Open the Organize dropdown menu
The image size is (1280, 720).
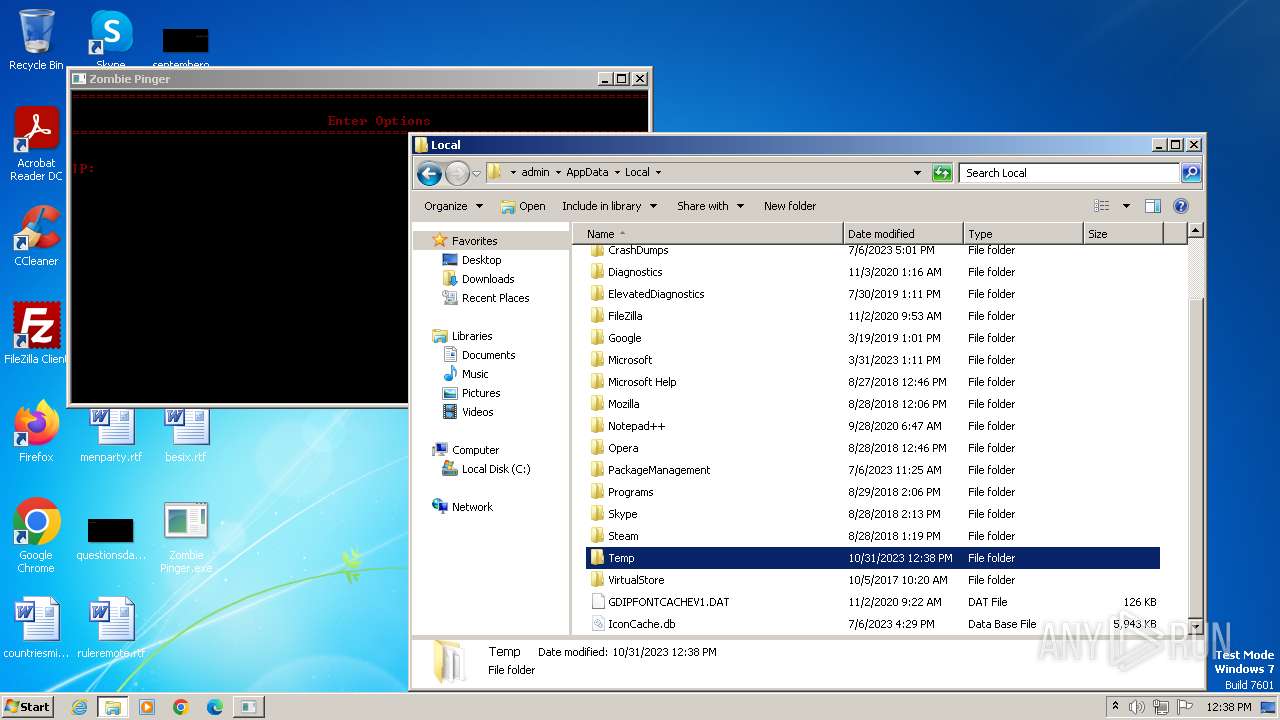click(453, 206)
